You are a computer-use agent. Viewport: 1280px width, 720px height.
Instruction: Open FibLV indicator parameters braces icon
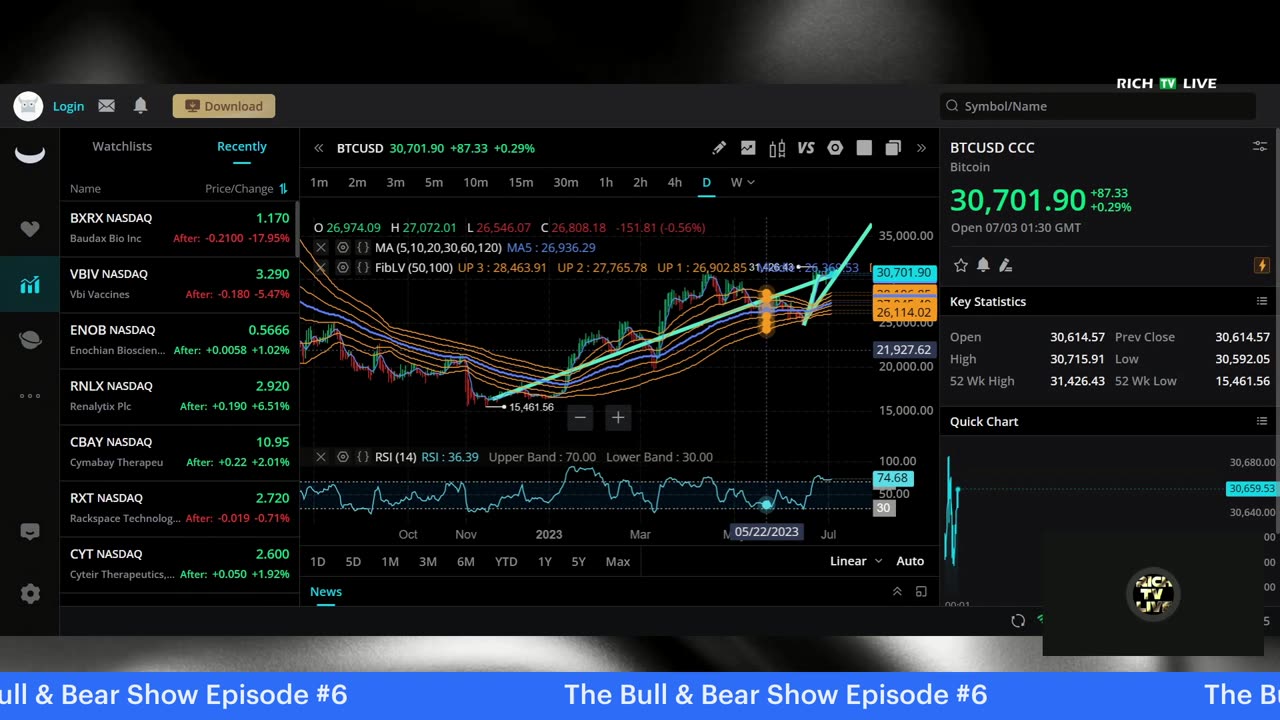tap(363, 267)
